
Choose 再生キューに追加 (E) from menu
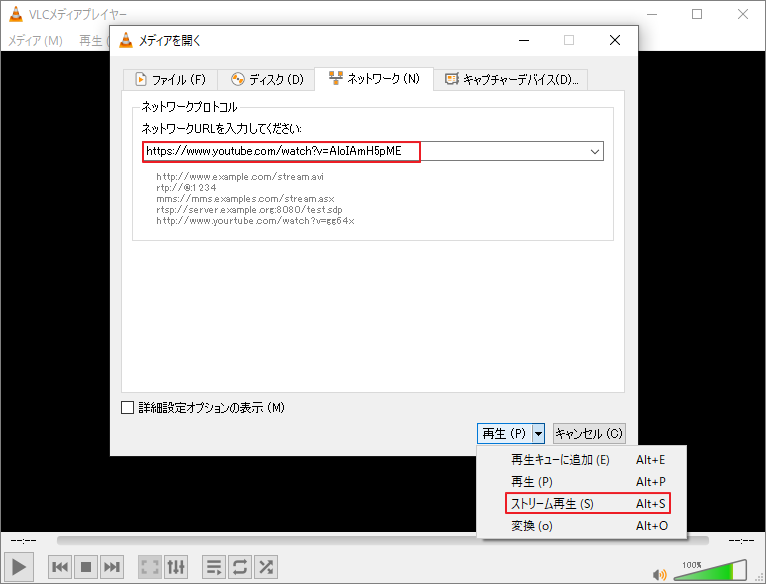click(x=582, y=460)
